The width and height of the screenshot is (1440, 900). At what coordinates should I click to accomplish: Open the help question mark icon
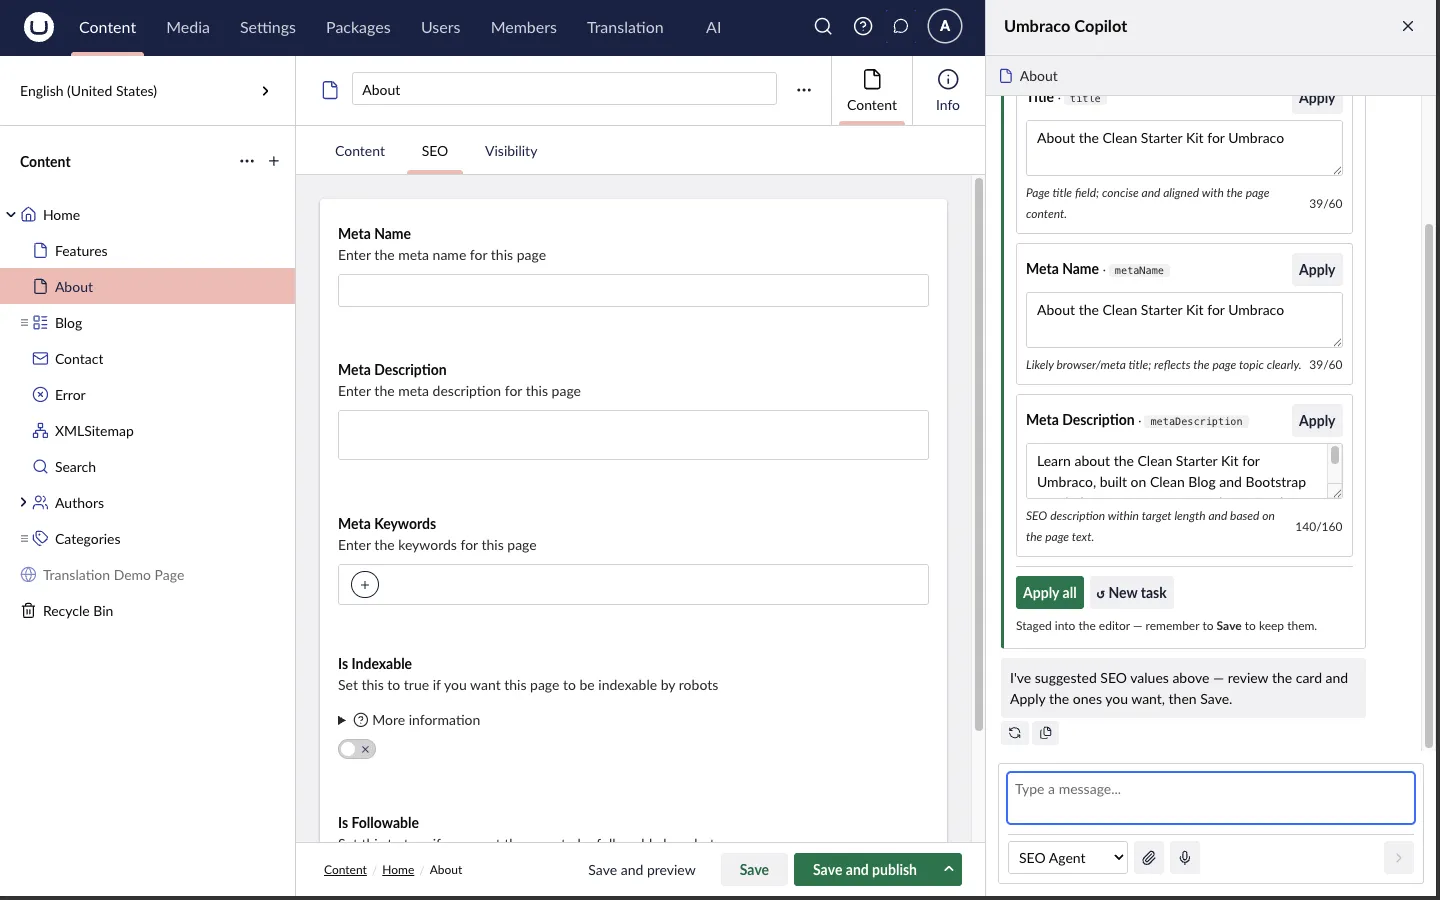coord(863,27)
